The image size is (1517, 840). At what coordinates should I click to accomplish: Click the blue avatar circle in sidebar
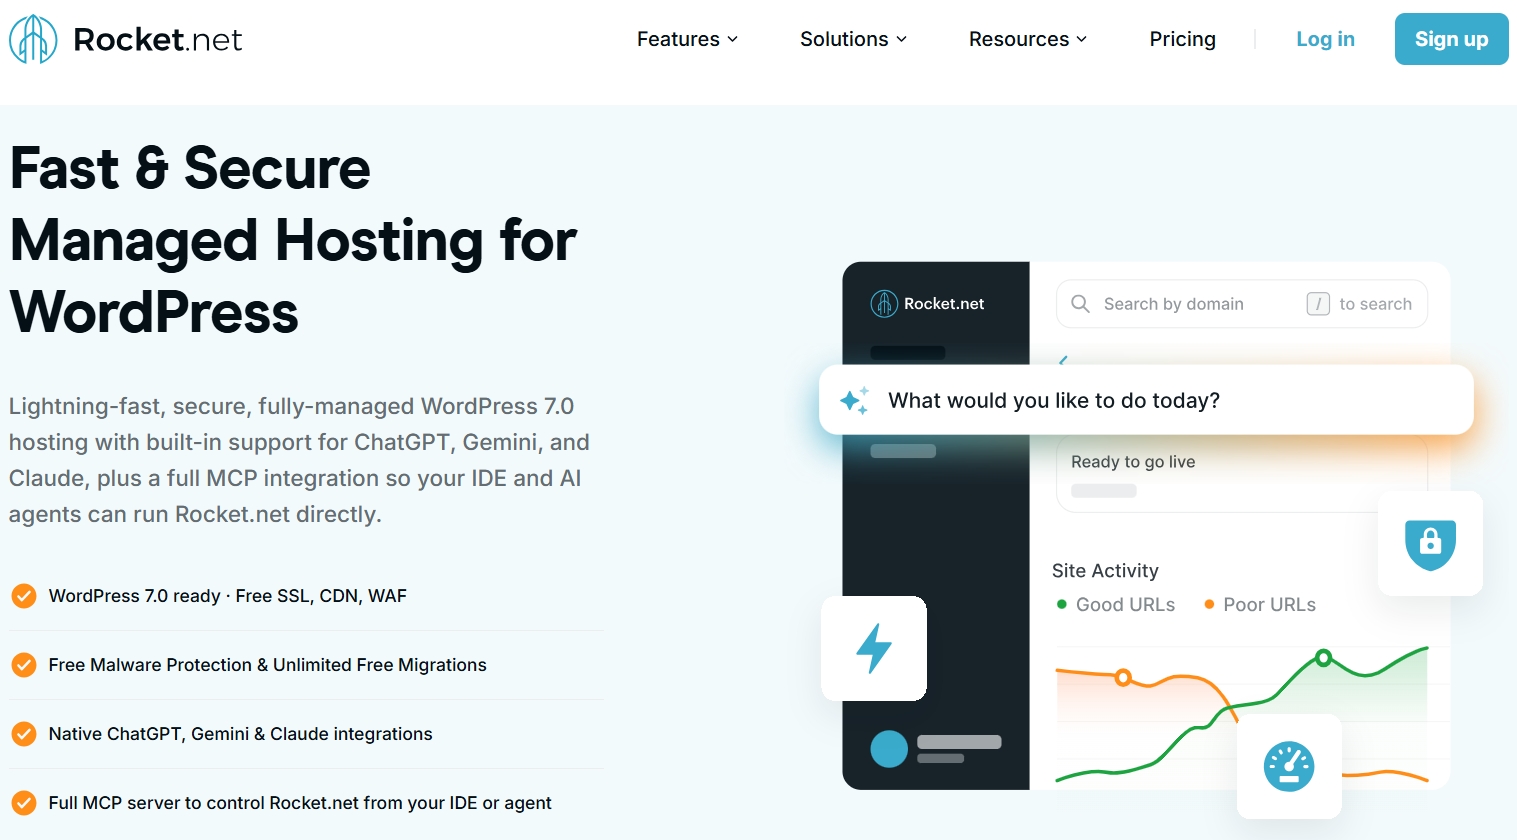pyautogui.click(x=888, y=749)
